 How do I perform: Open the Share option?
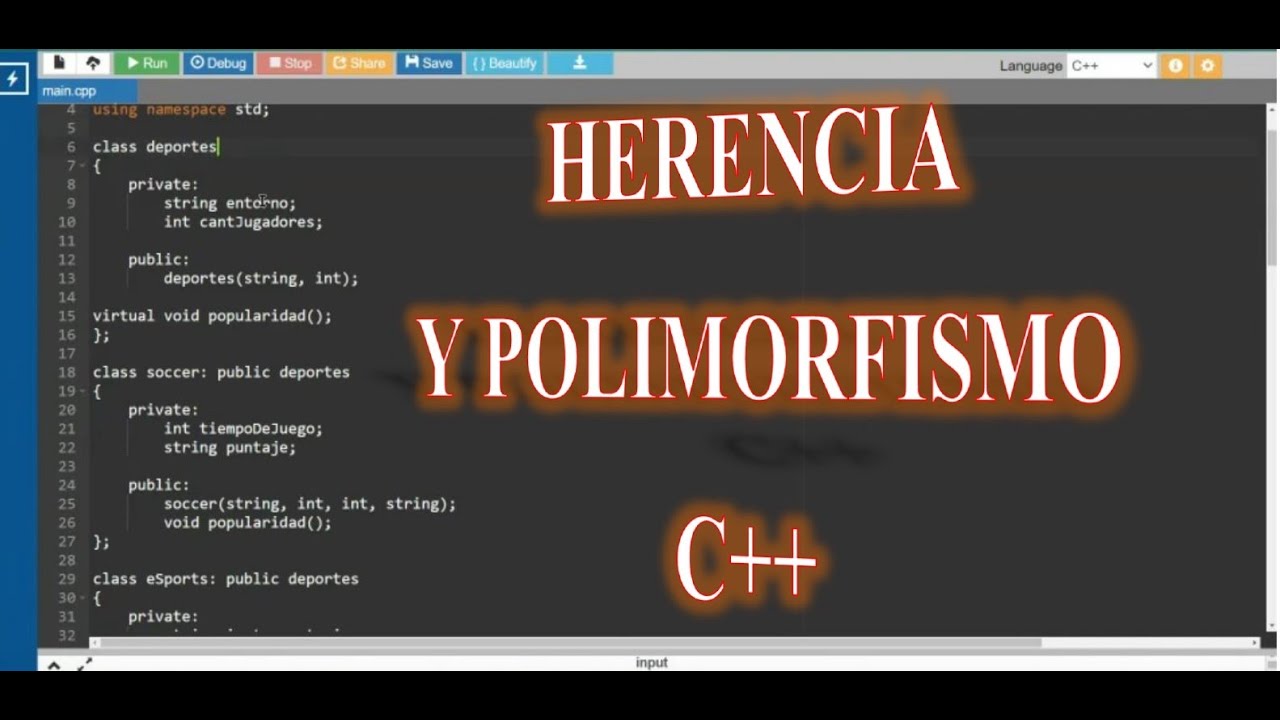coord(359,63)
